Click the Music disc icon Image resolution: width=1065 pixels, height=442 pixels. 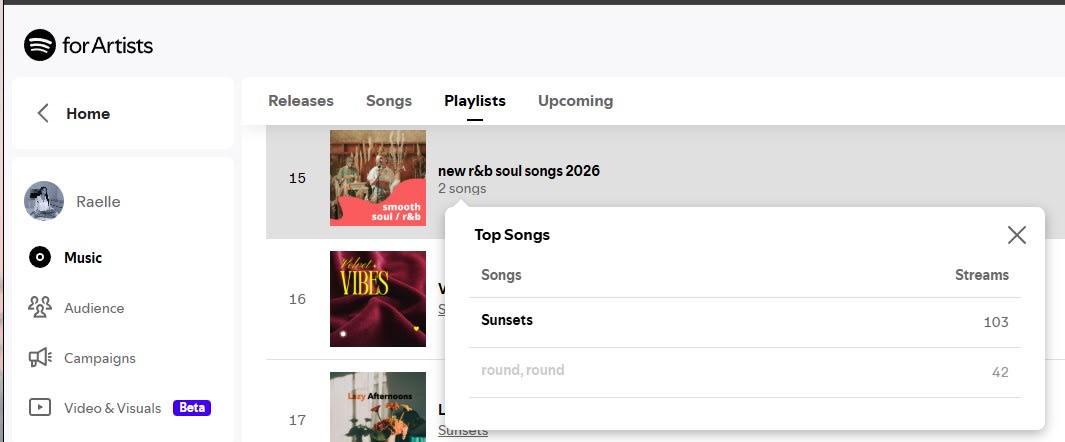coord(40,257)
